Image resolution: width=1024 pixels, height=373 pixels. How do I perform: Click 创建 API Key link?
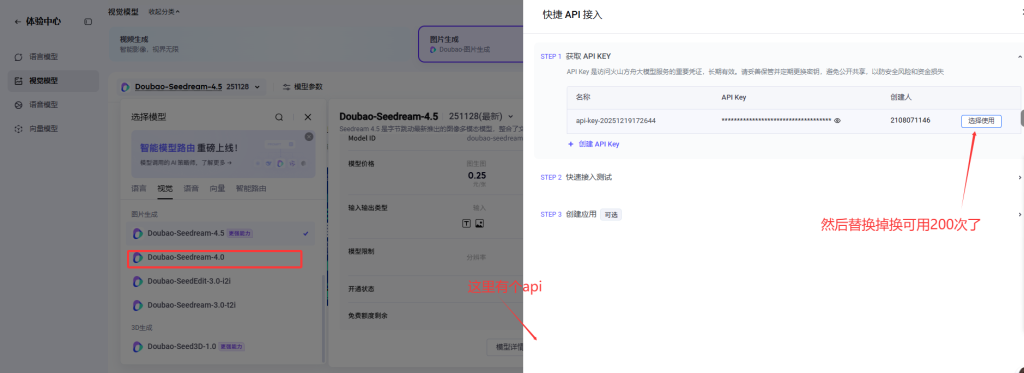[594, 144]
